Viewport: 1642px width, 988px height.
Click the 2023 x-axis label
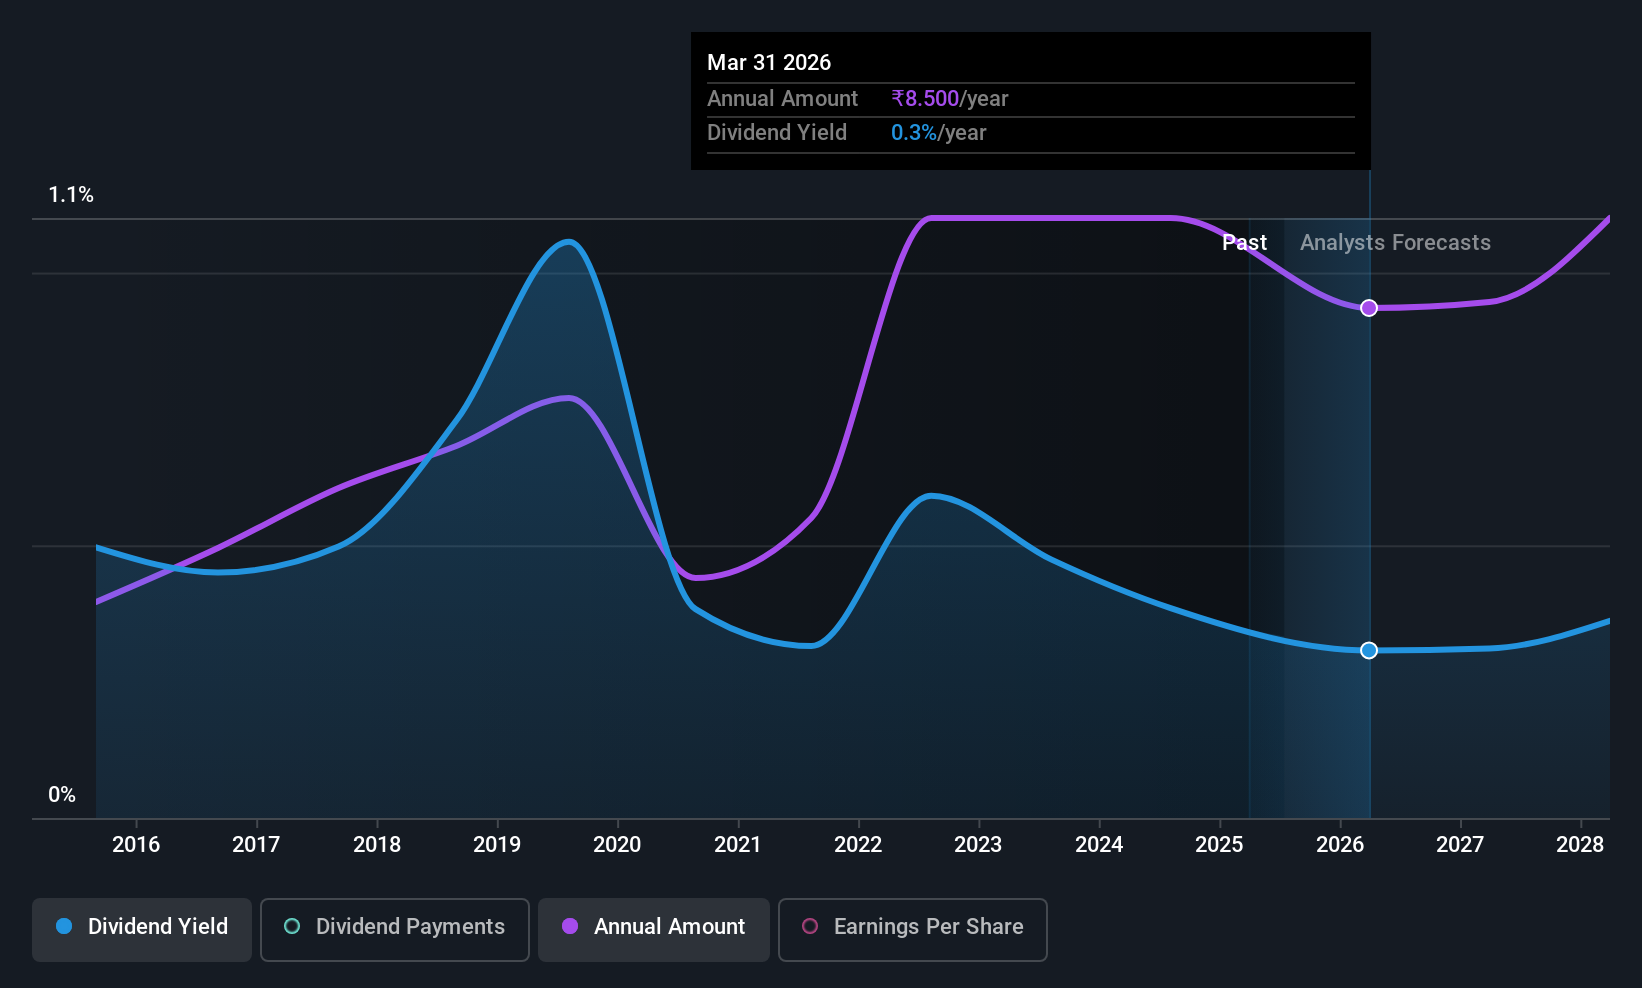pos(978,845)
